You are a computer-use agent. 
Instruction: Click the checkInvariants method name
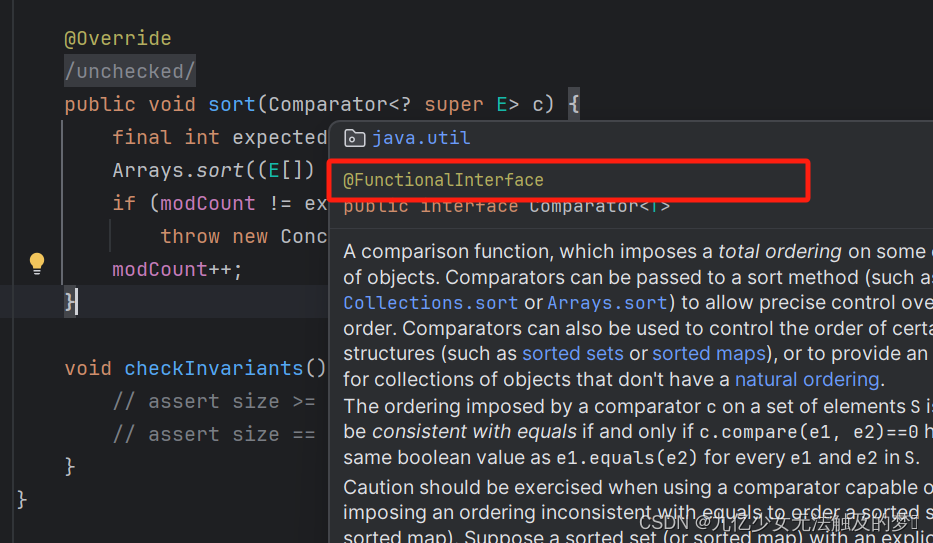click(214, 368)
